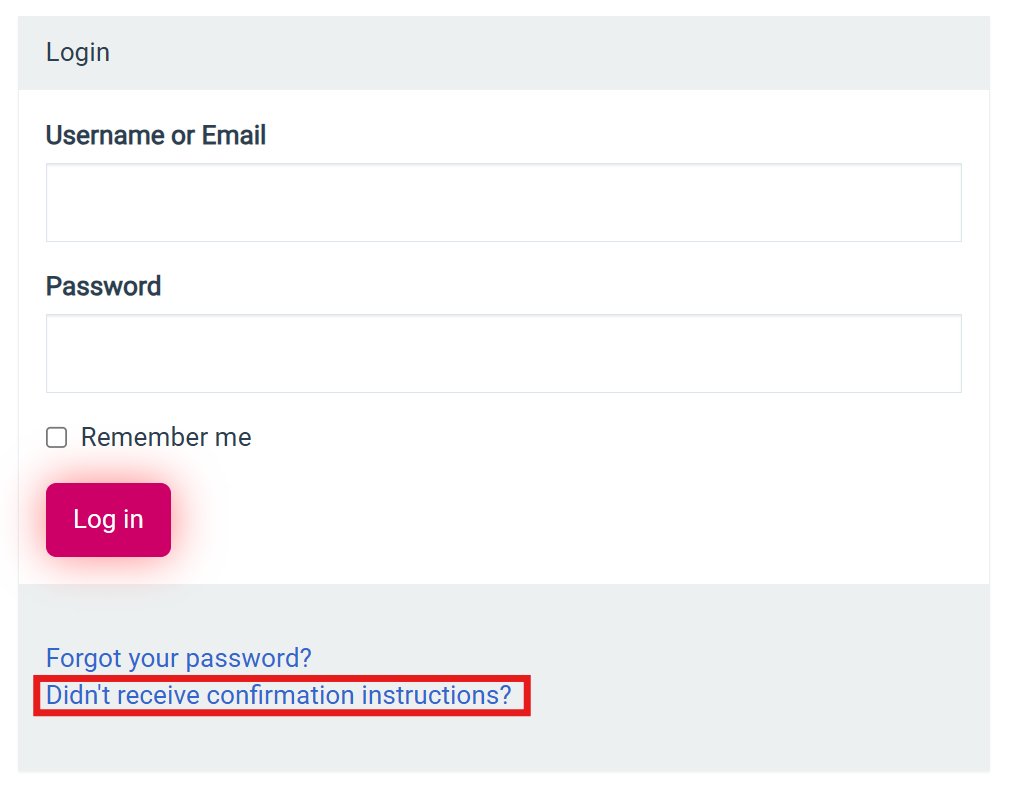Image resolution: width=1013 pixels, height=787 pixels.
Task: Click the Username or Email input field
Action: [503, 202]
